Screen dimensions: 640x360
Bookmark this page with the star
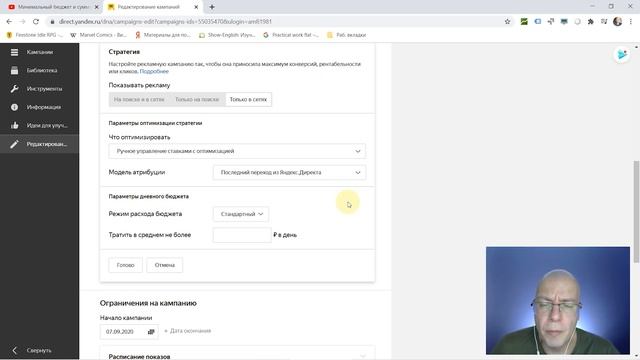point(507,22)
